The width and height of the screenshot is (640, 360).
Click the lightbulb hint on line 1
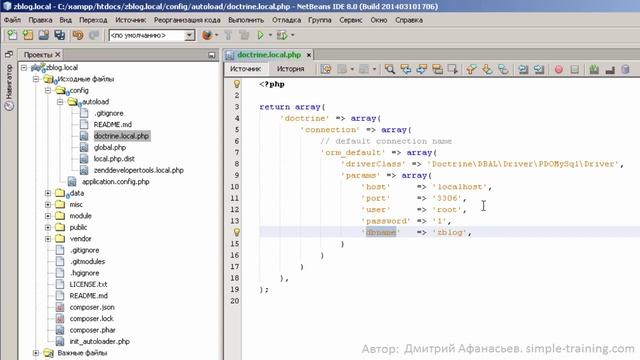(x=236, y=84)
